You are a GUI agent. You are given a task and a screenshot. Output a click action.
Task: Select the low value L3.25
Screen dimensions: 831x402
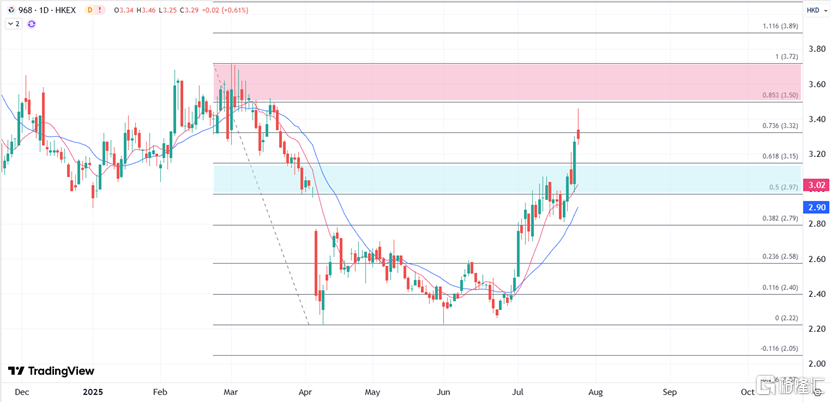pos(166,10)
